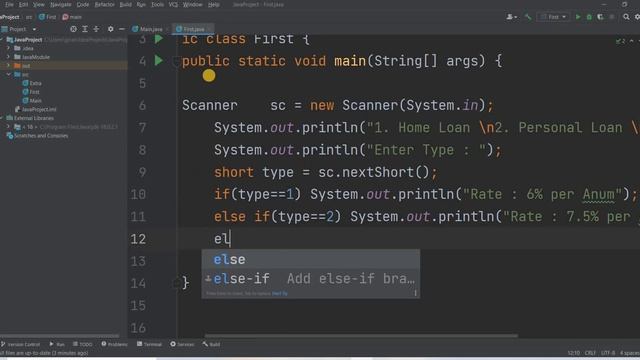This screenshot has width=640, height=360.
Task: Open the Terminal tool window
Action: pos(149,344)
